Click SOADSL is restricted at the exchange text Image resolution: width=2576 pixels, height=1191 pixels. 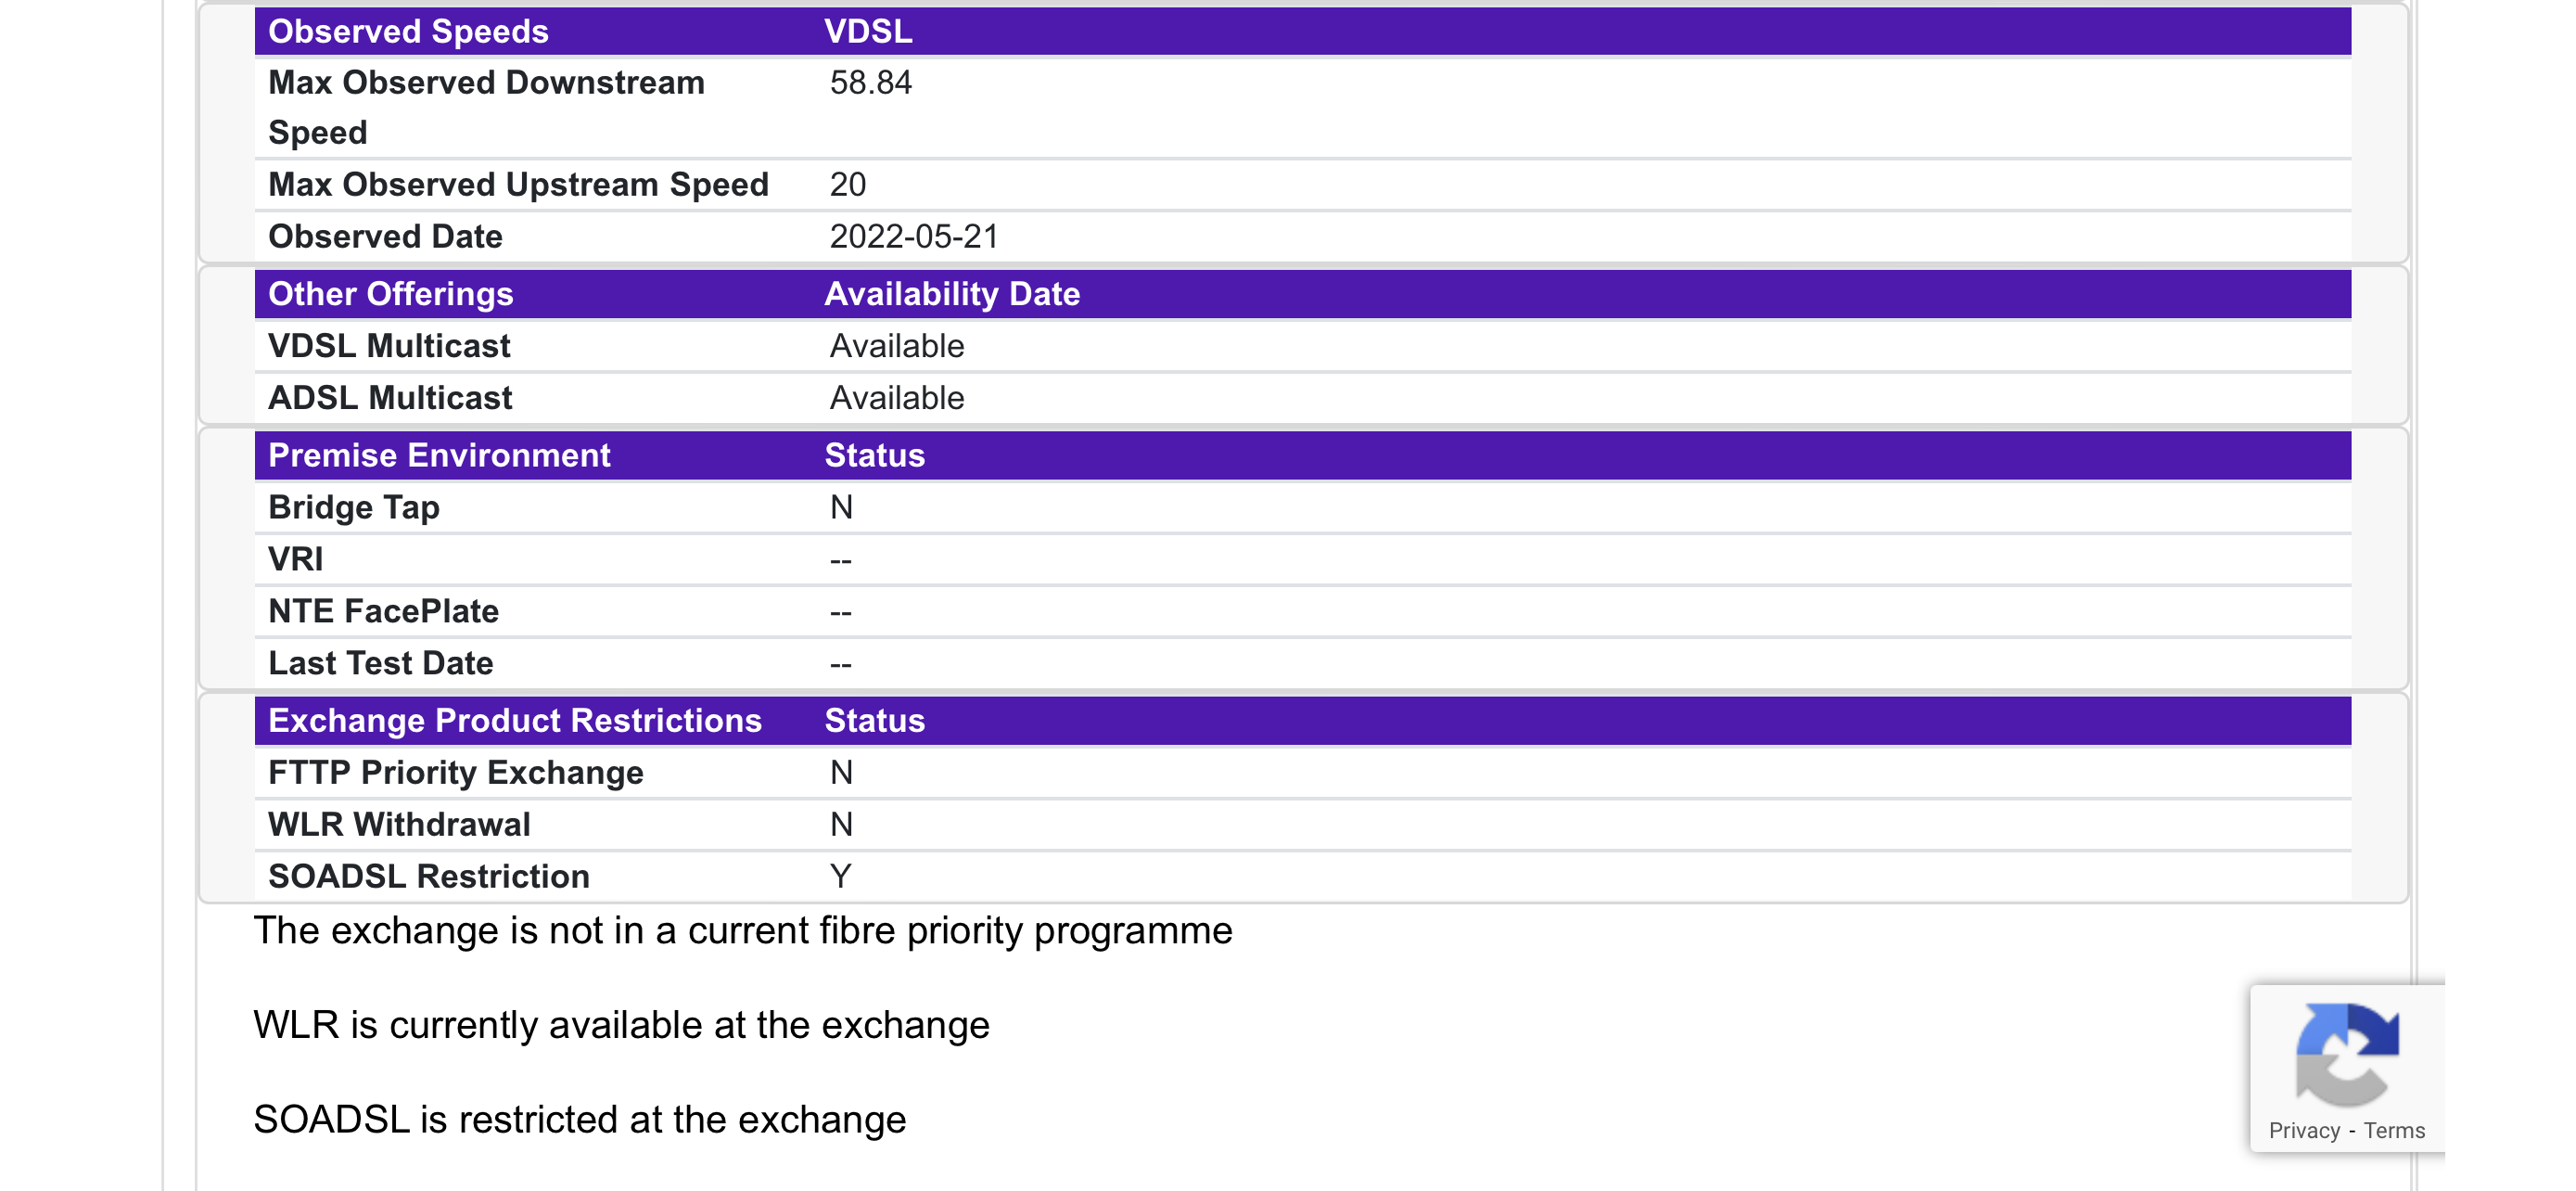pyautogui.click(x=579, y=1120)
